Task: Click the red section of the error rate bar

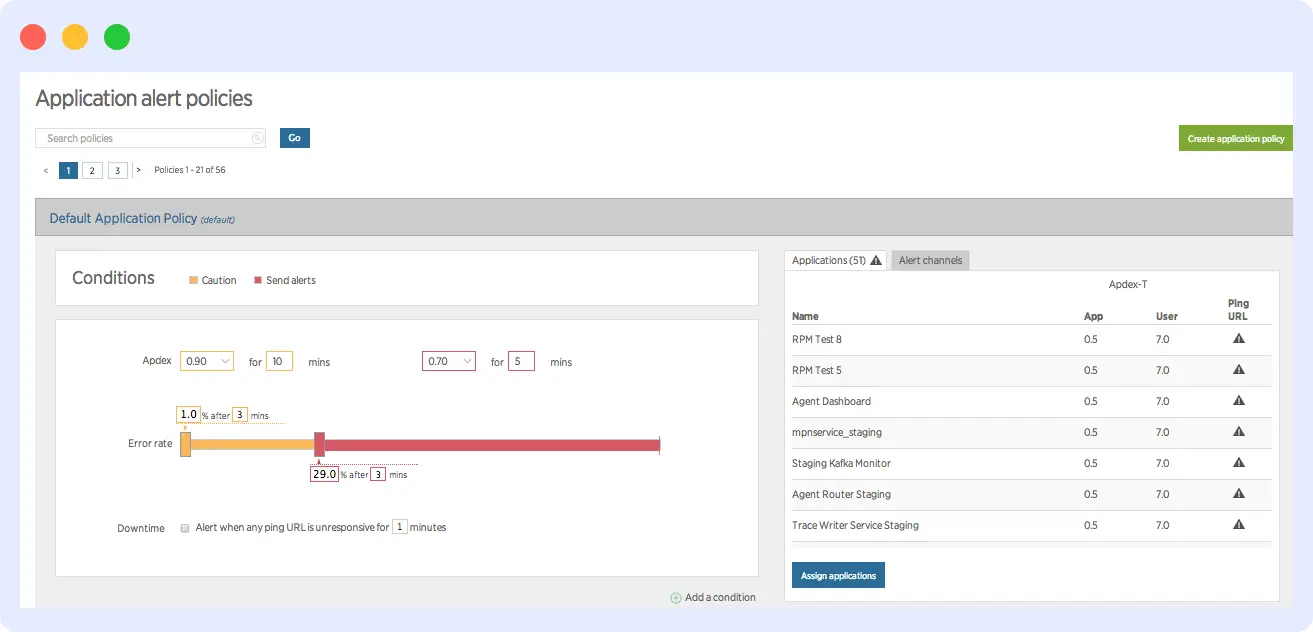Action: click(492, 445)
